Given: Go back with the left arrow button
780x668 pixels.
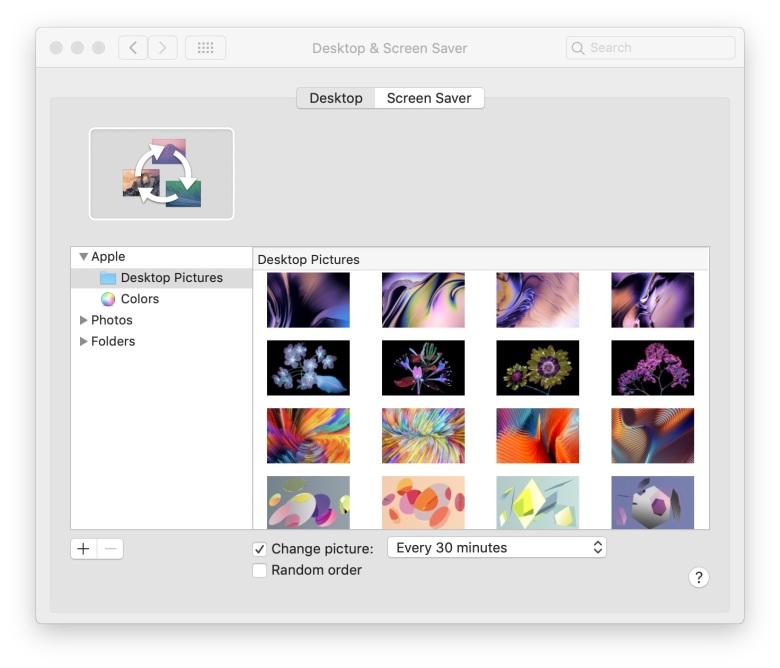Looking at the screenshot, I should pos(133,48).
